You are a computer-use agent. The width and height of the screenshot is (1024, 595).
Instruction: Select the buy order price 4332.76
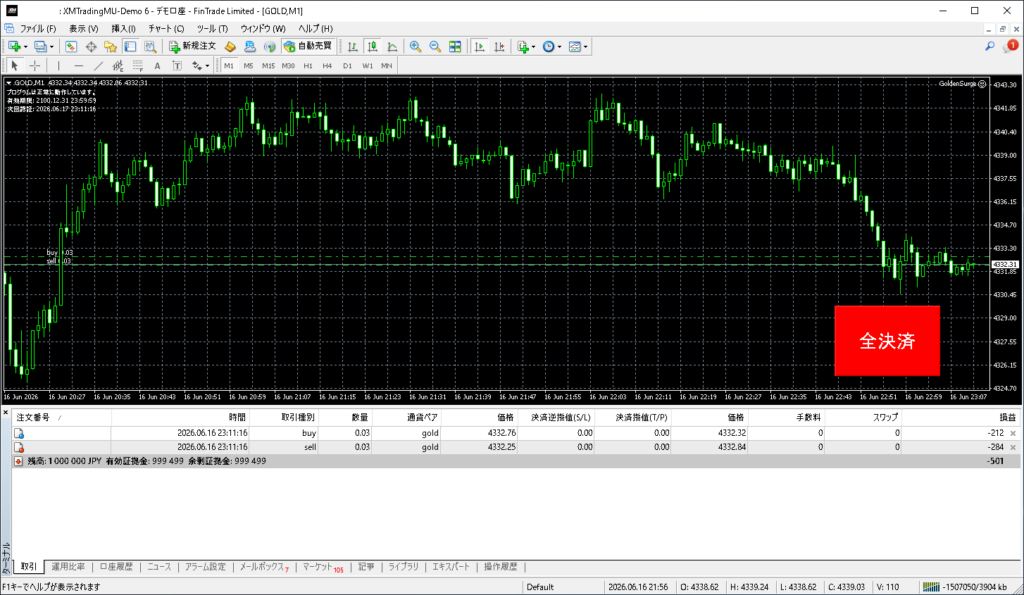pos(502,433)
